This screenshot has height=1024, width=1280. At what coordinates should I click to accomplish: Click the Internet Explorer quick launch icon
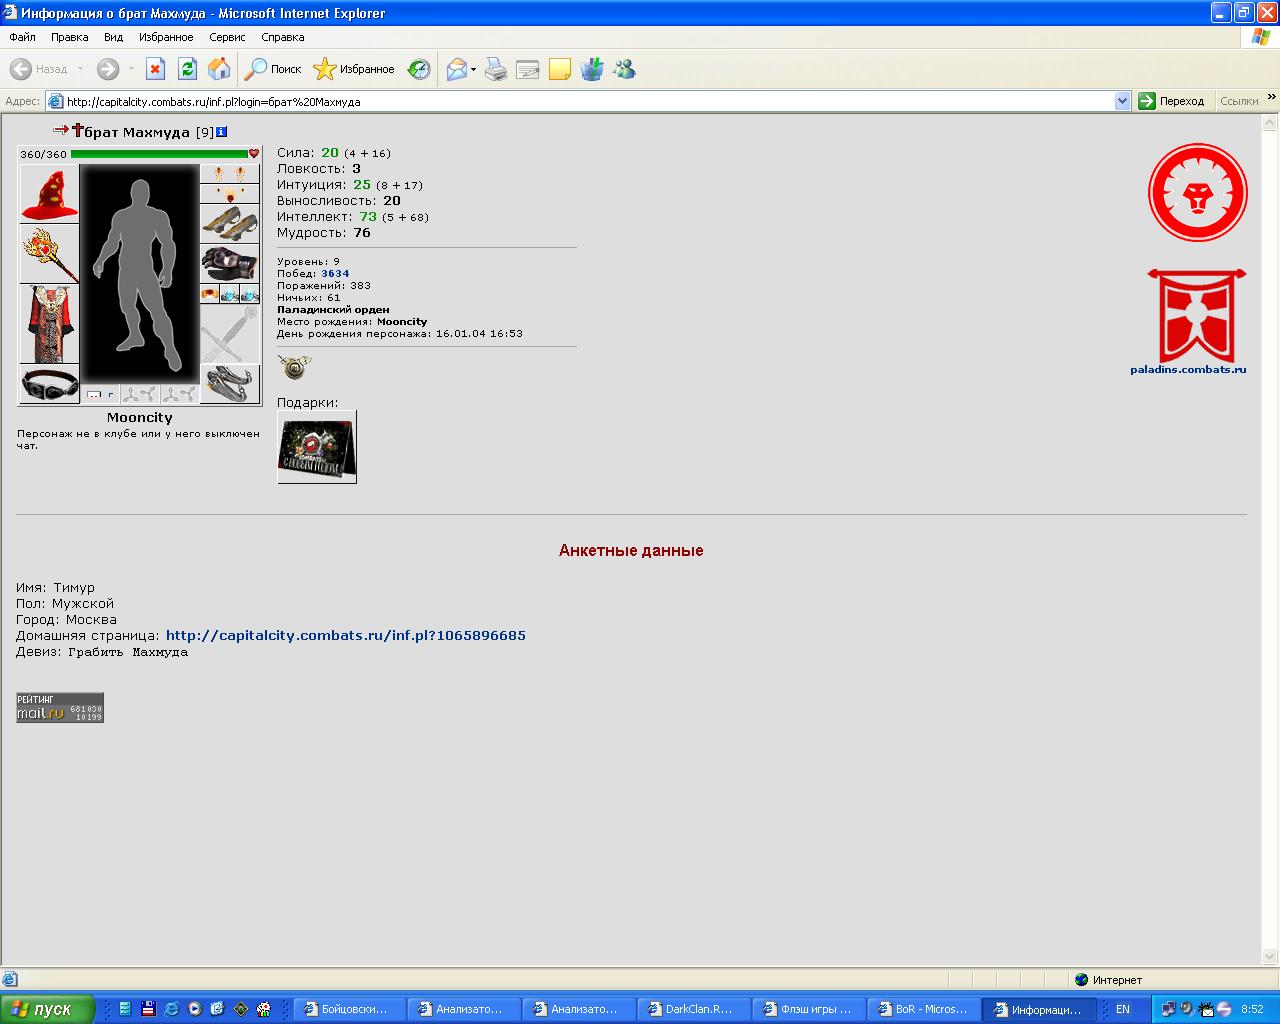[172, 1009]
